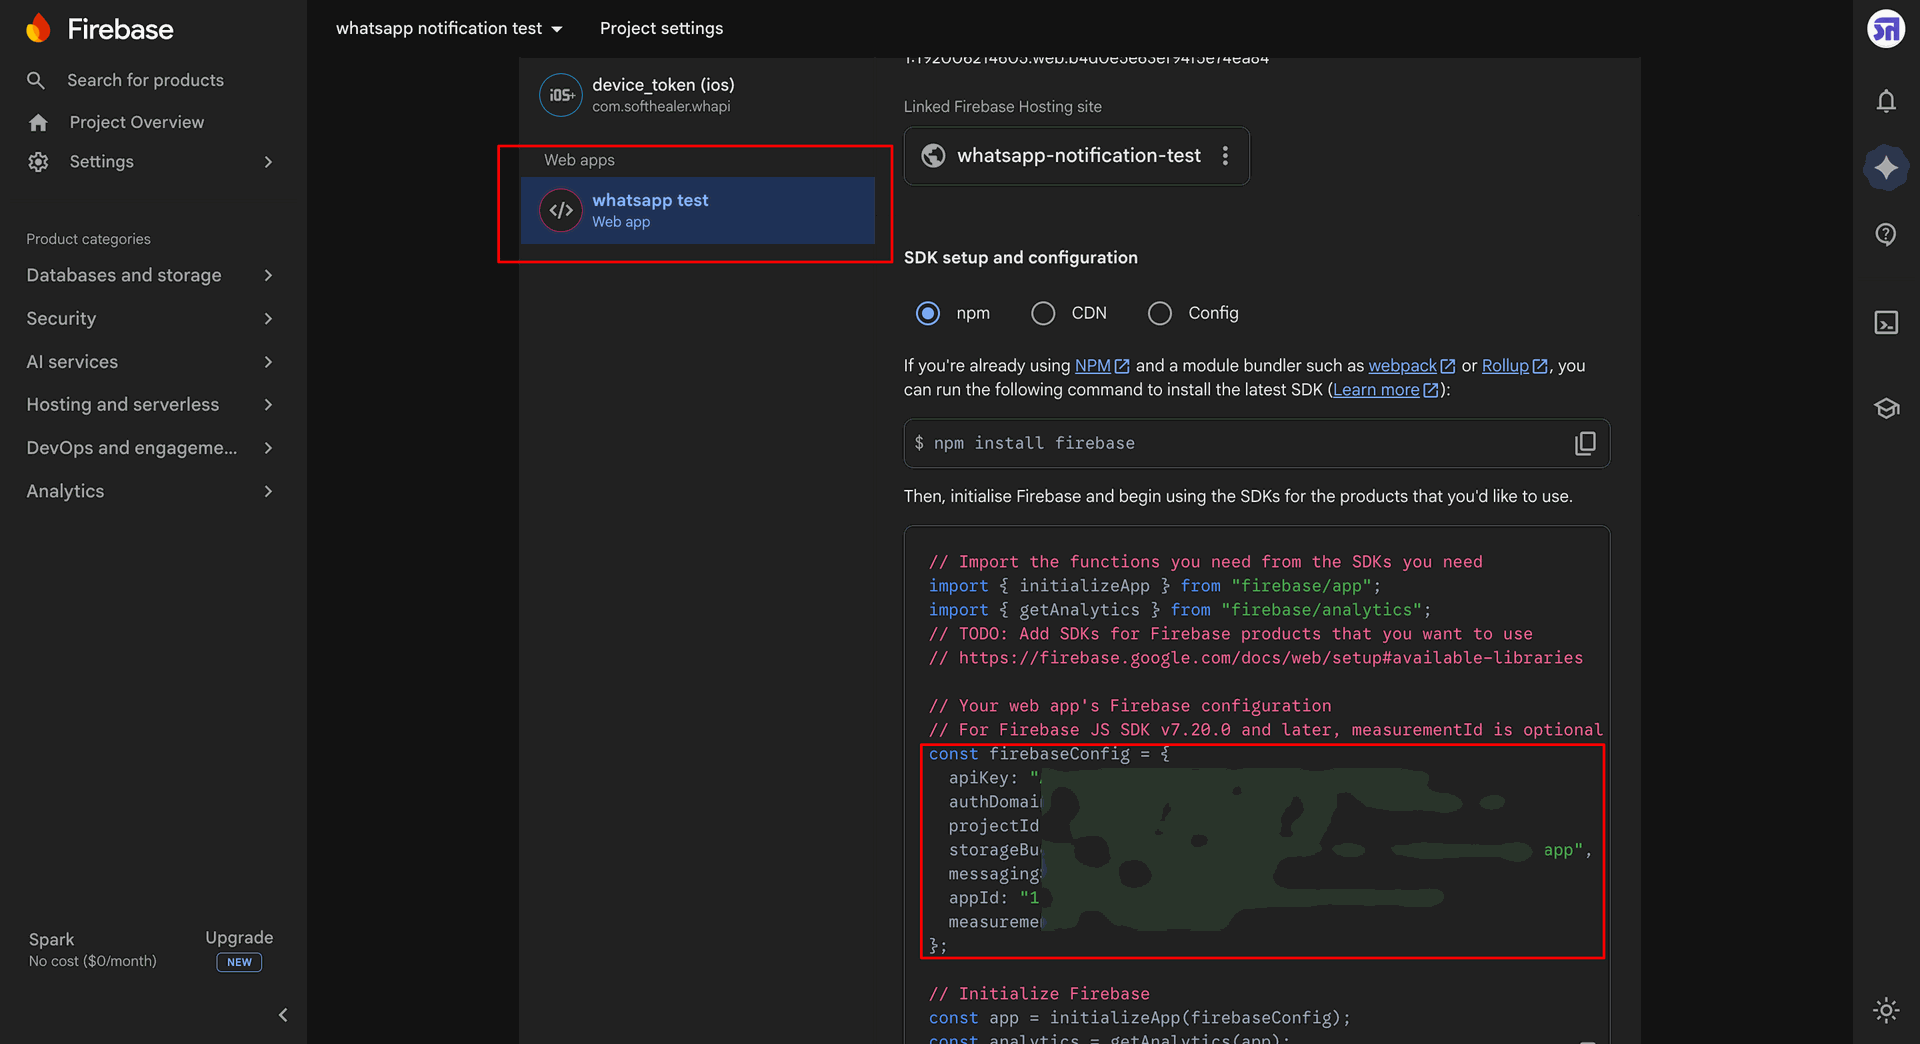The height and width of the screenshot is (1044, 1920).
Task: Open Settings in sidebar
Action: click(x=101, y=162)
